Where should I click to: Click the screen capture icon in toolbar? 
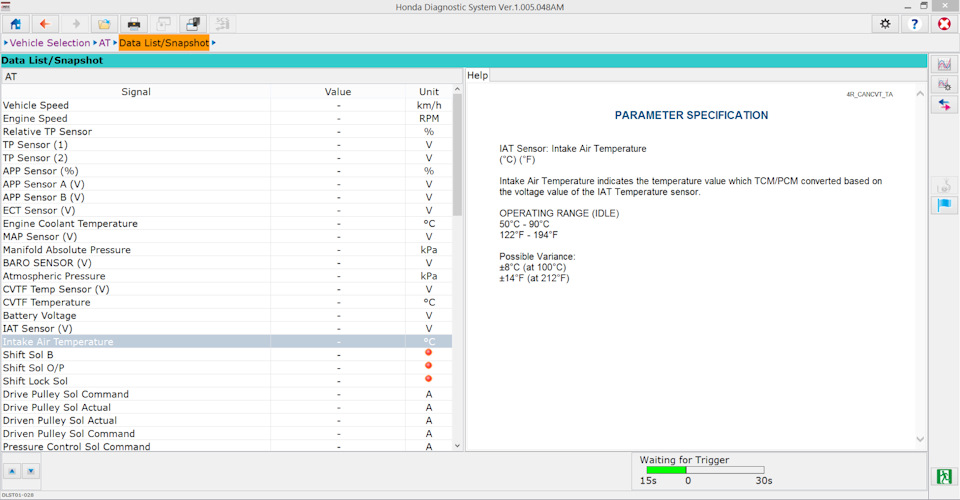(x=192, y=23)
